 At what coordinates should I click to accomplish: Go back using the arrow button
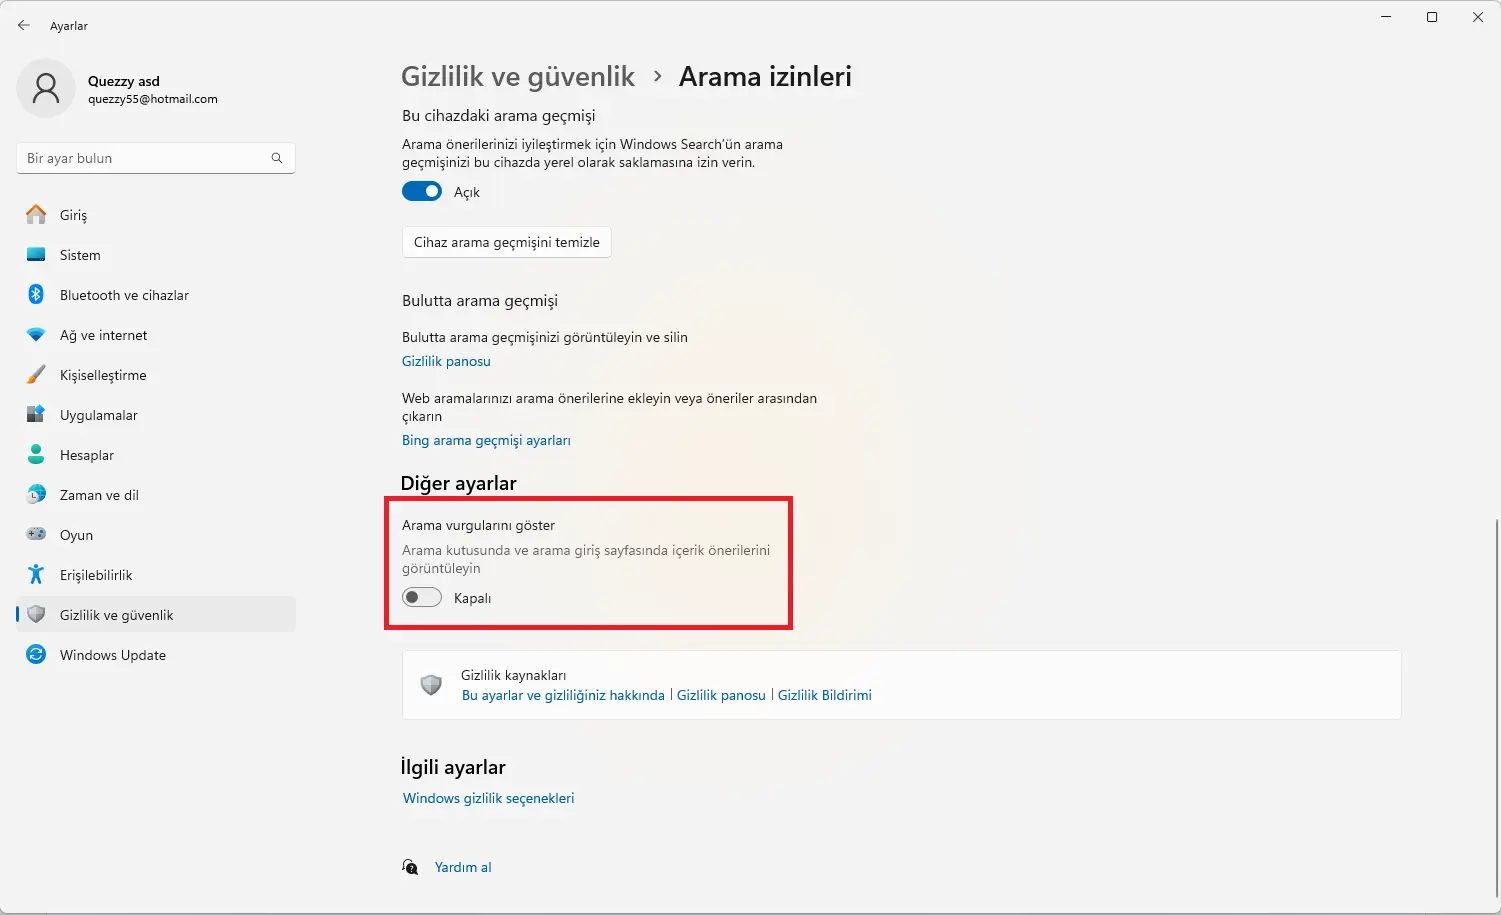point(24,25)
